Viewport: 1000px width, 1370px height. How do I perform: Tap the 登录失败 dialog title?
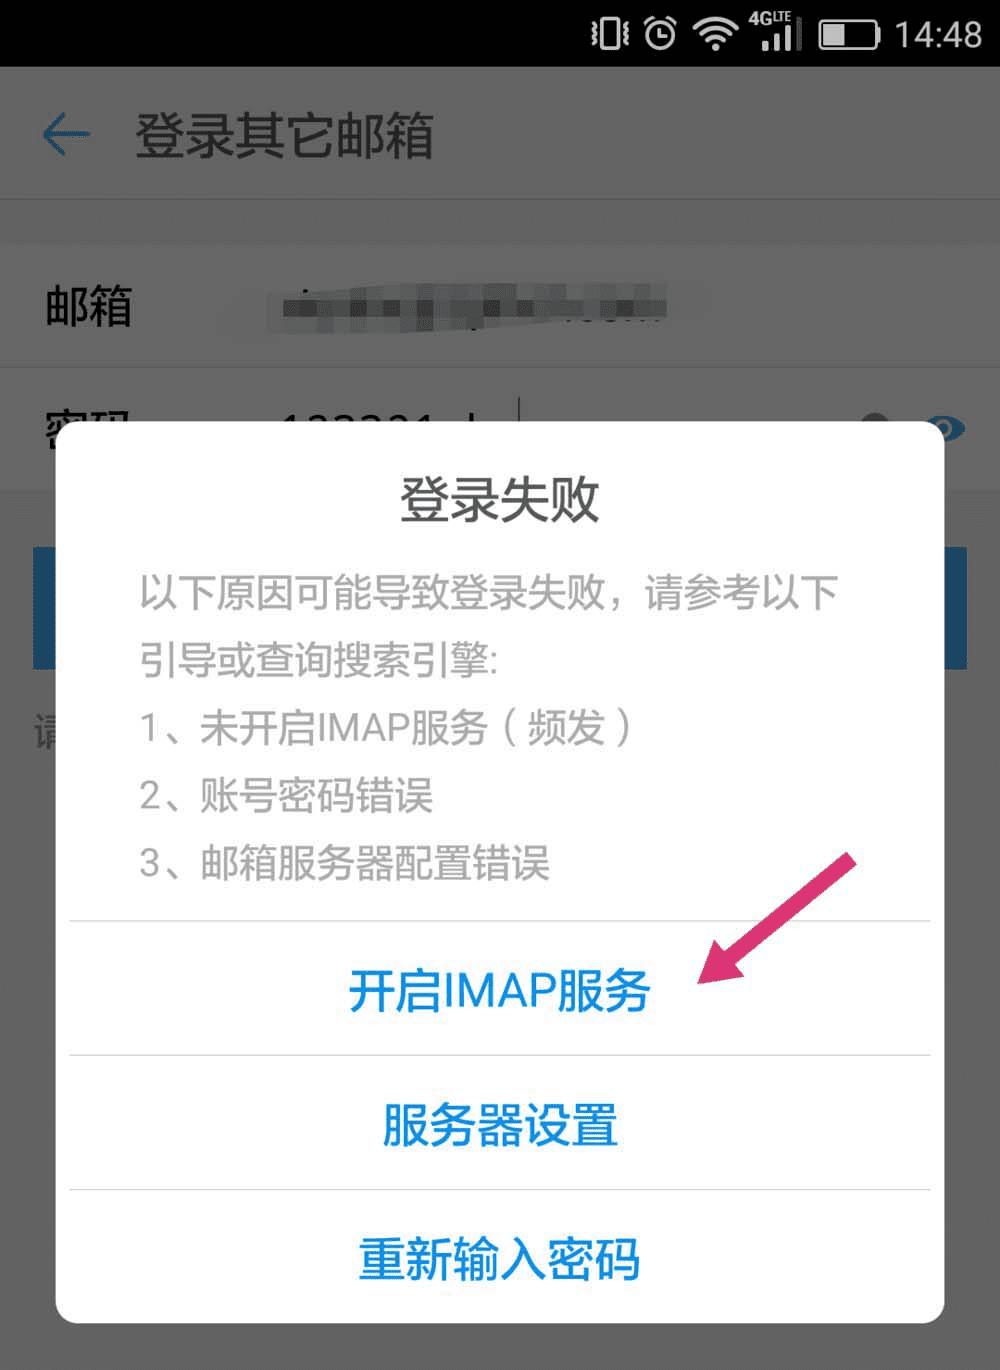(x=500, y=499)
